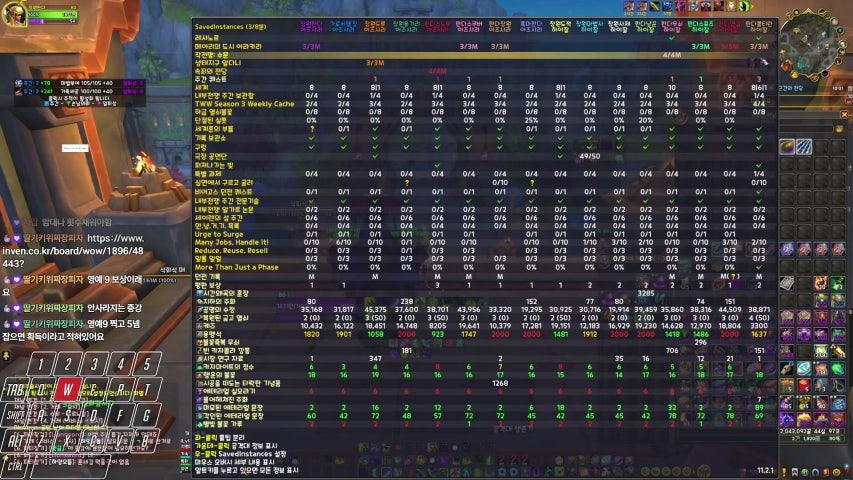The image size is (853, 480).
Task: Click the 'More Than Just a Phase' row label
Action: (237, 267)
